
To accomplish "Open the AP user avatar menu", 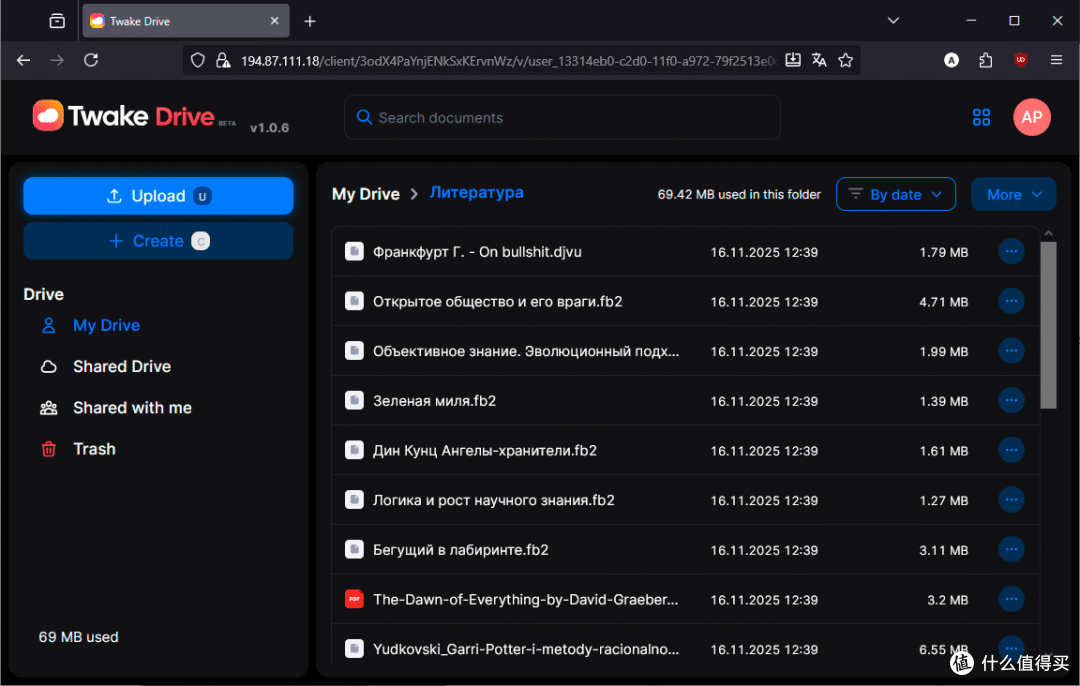I will [1031, 117].
